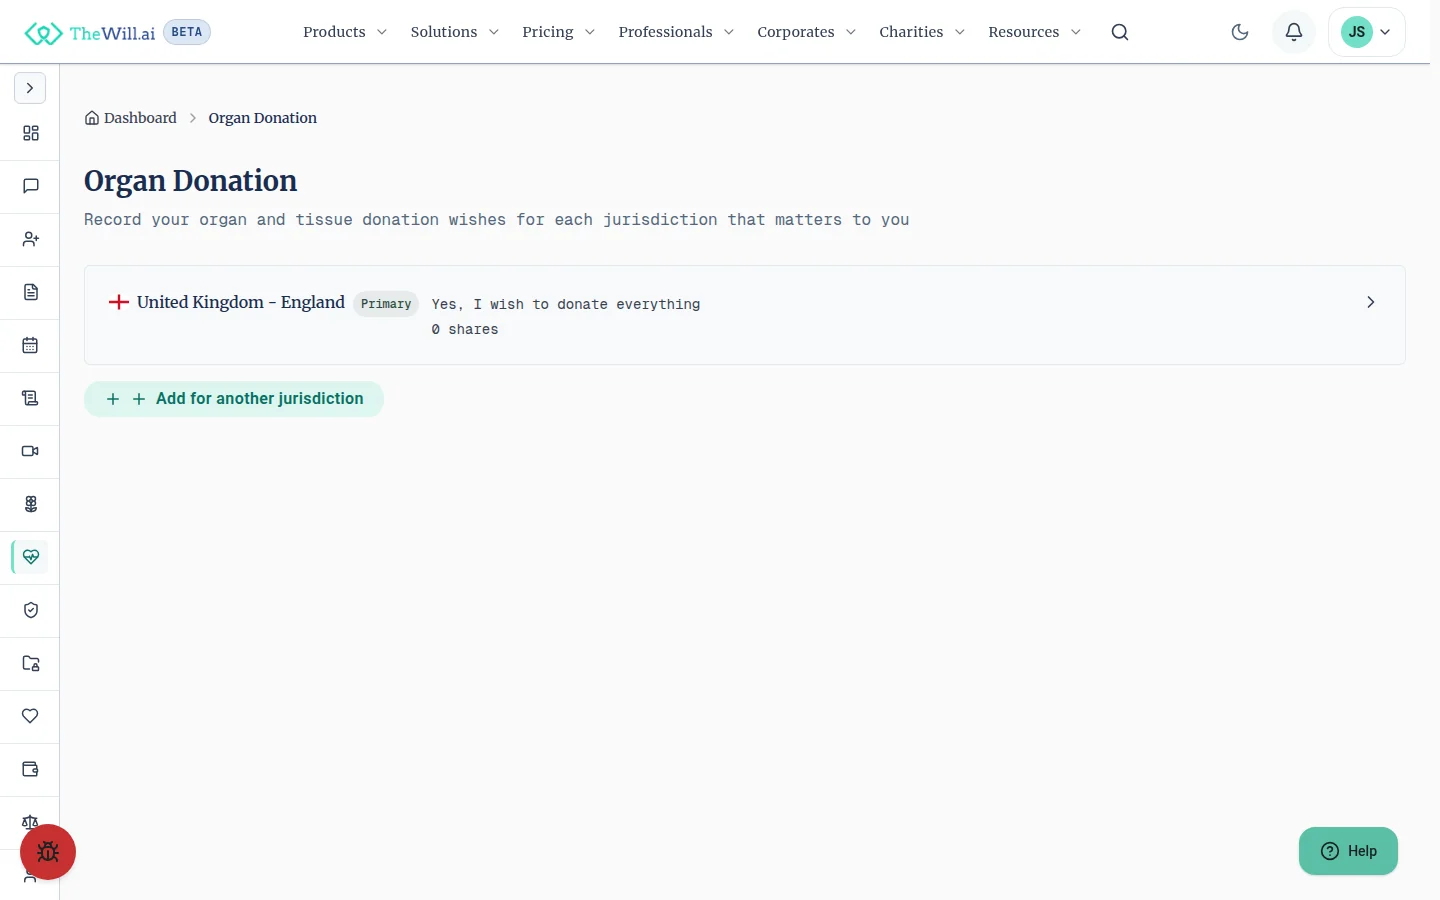
Task: Toggle dark mode with the moon icon
Action: coord(1240,32)
